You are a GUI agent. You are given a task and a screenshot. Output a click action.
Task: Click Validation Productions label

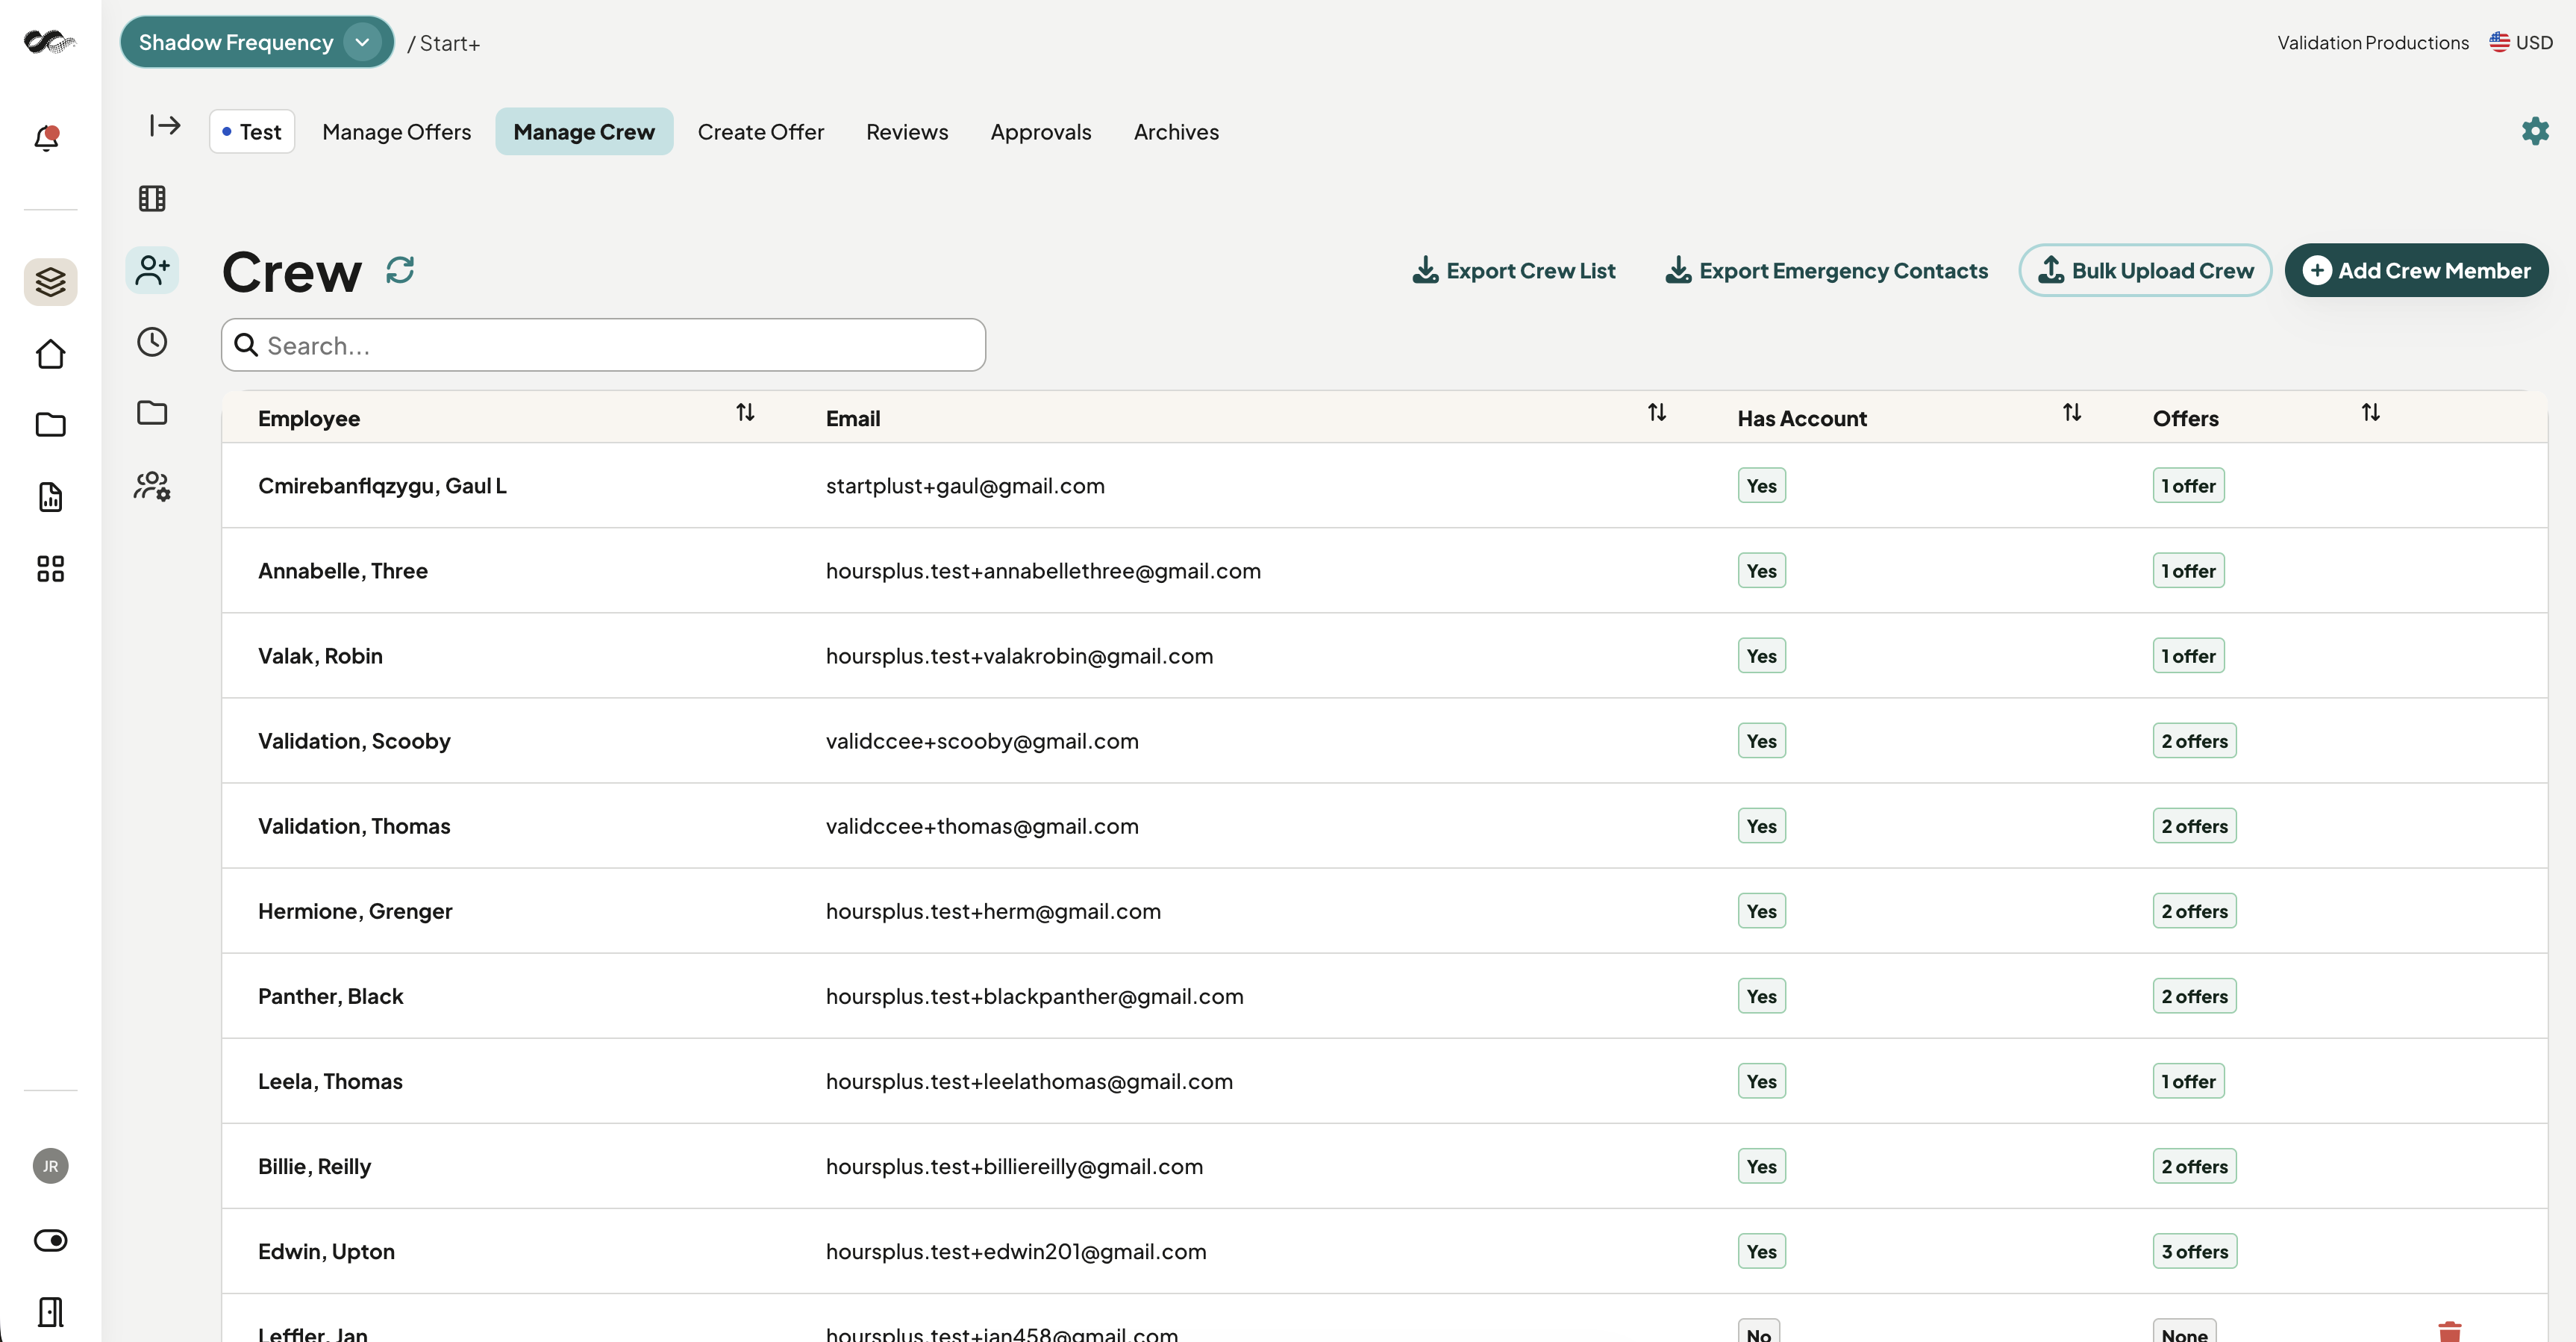pyautogui.click(x=2373, y=42)
